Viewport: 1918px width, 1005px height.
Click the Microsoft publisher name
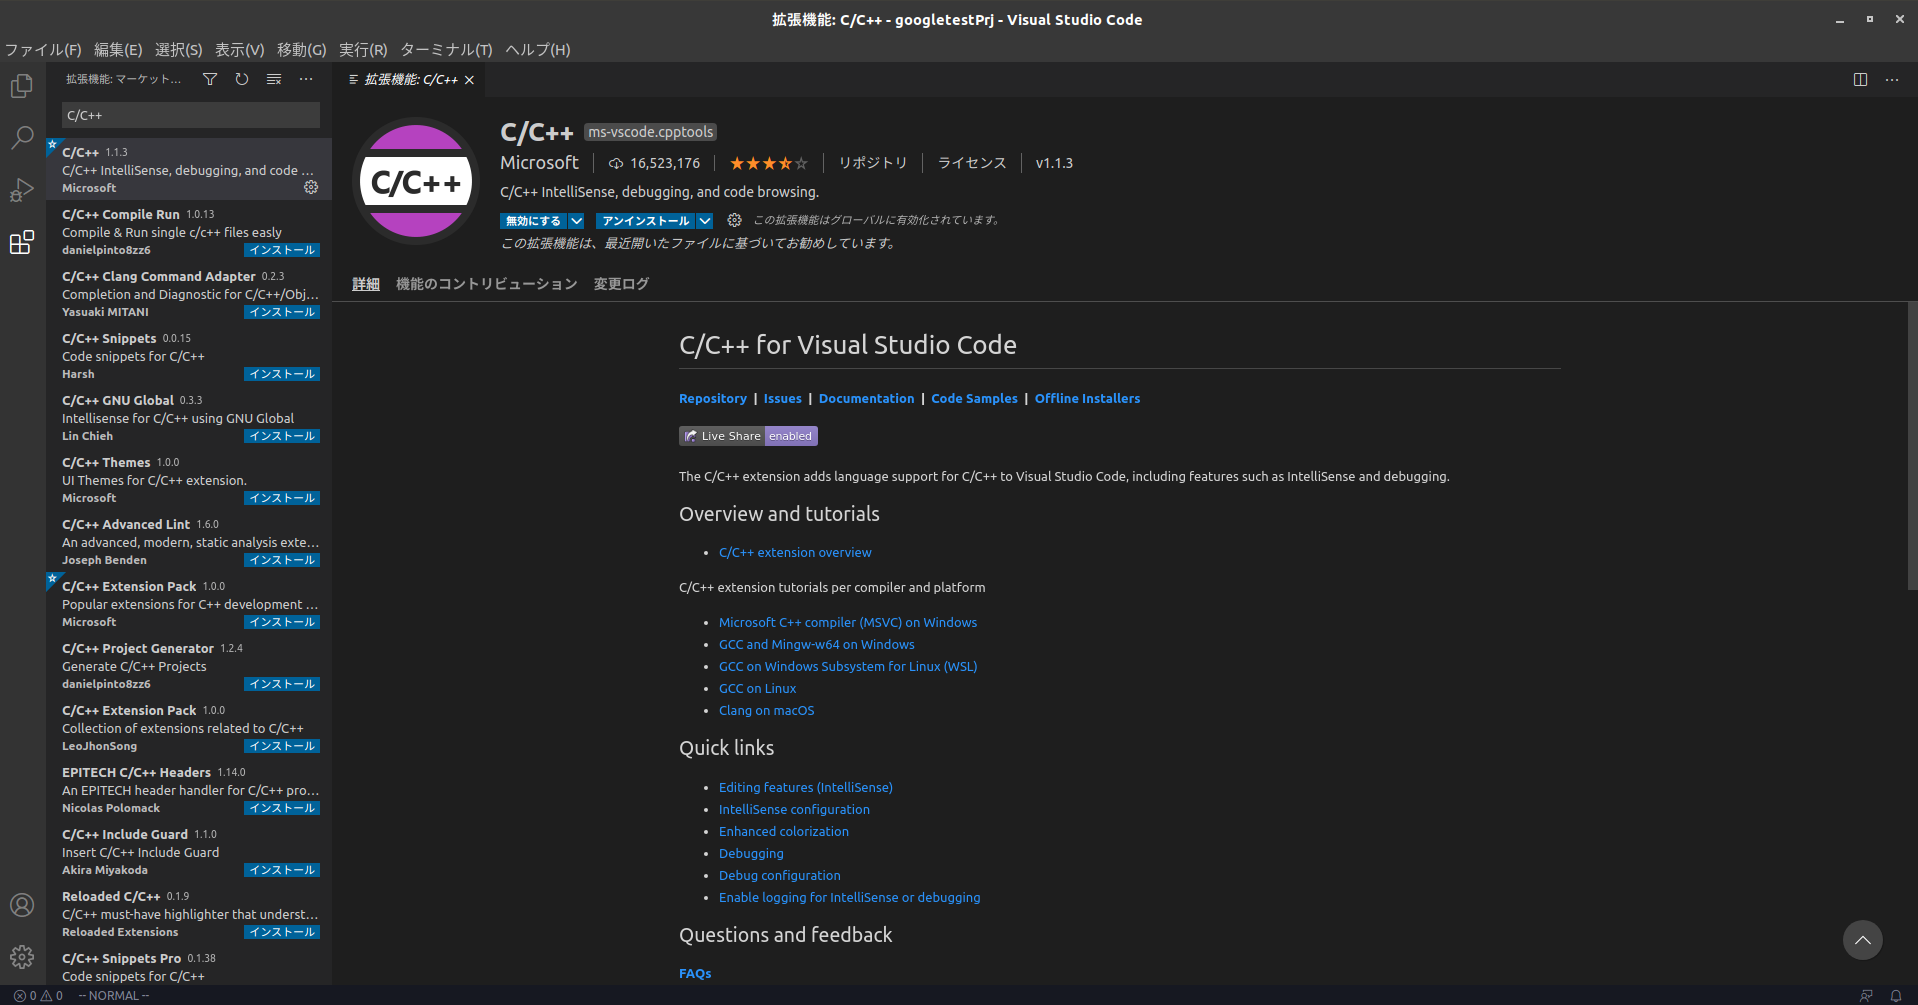point(539,163)
